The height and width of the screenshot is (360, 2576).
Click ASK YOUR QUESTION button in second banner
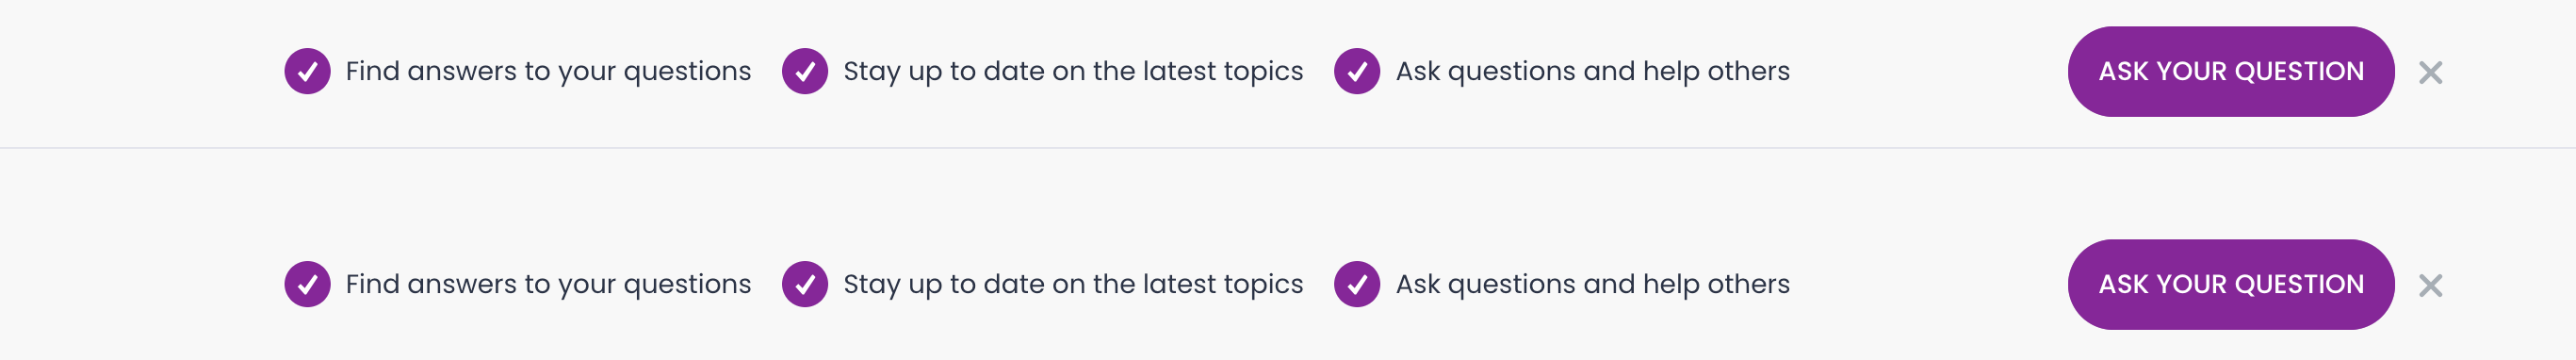tap(2231, 284)
